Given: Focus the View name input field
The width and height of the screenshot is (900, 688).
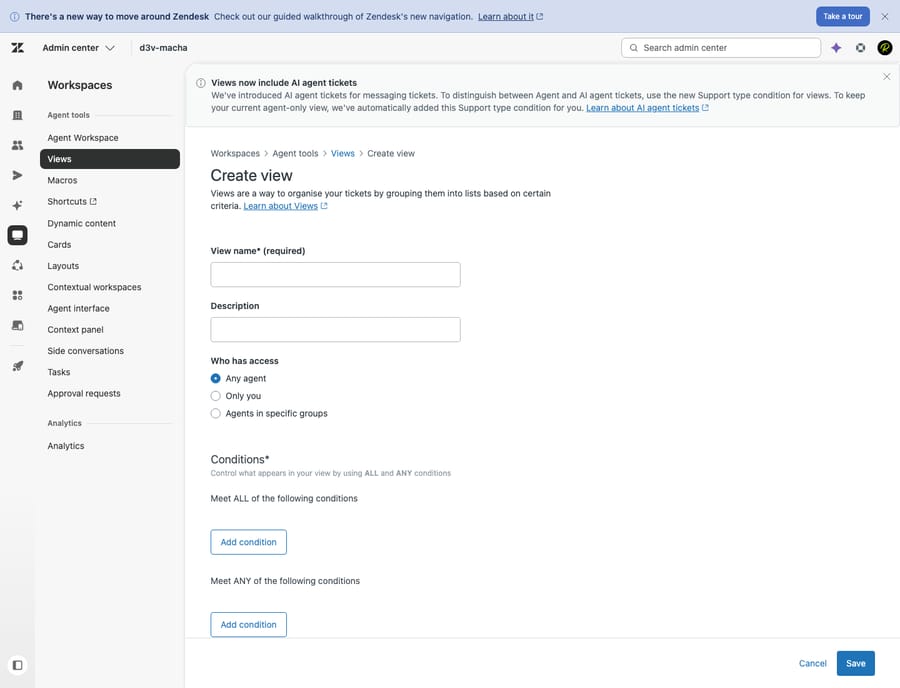Looking at the screenshot, I should [x=335, y=275].
